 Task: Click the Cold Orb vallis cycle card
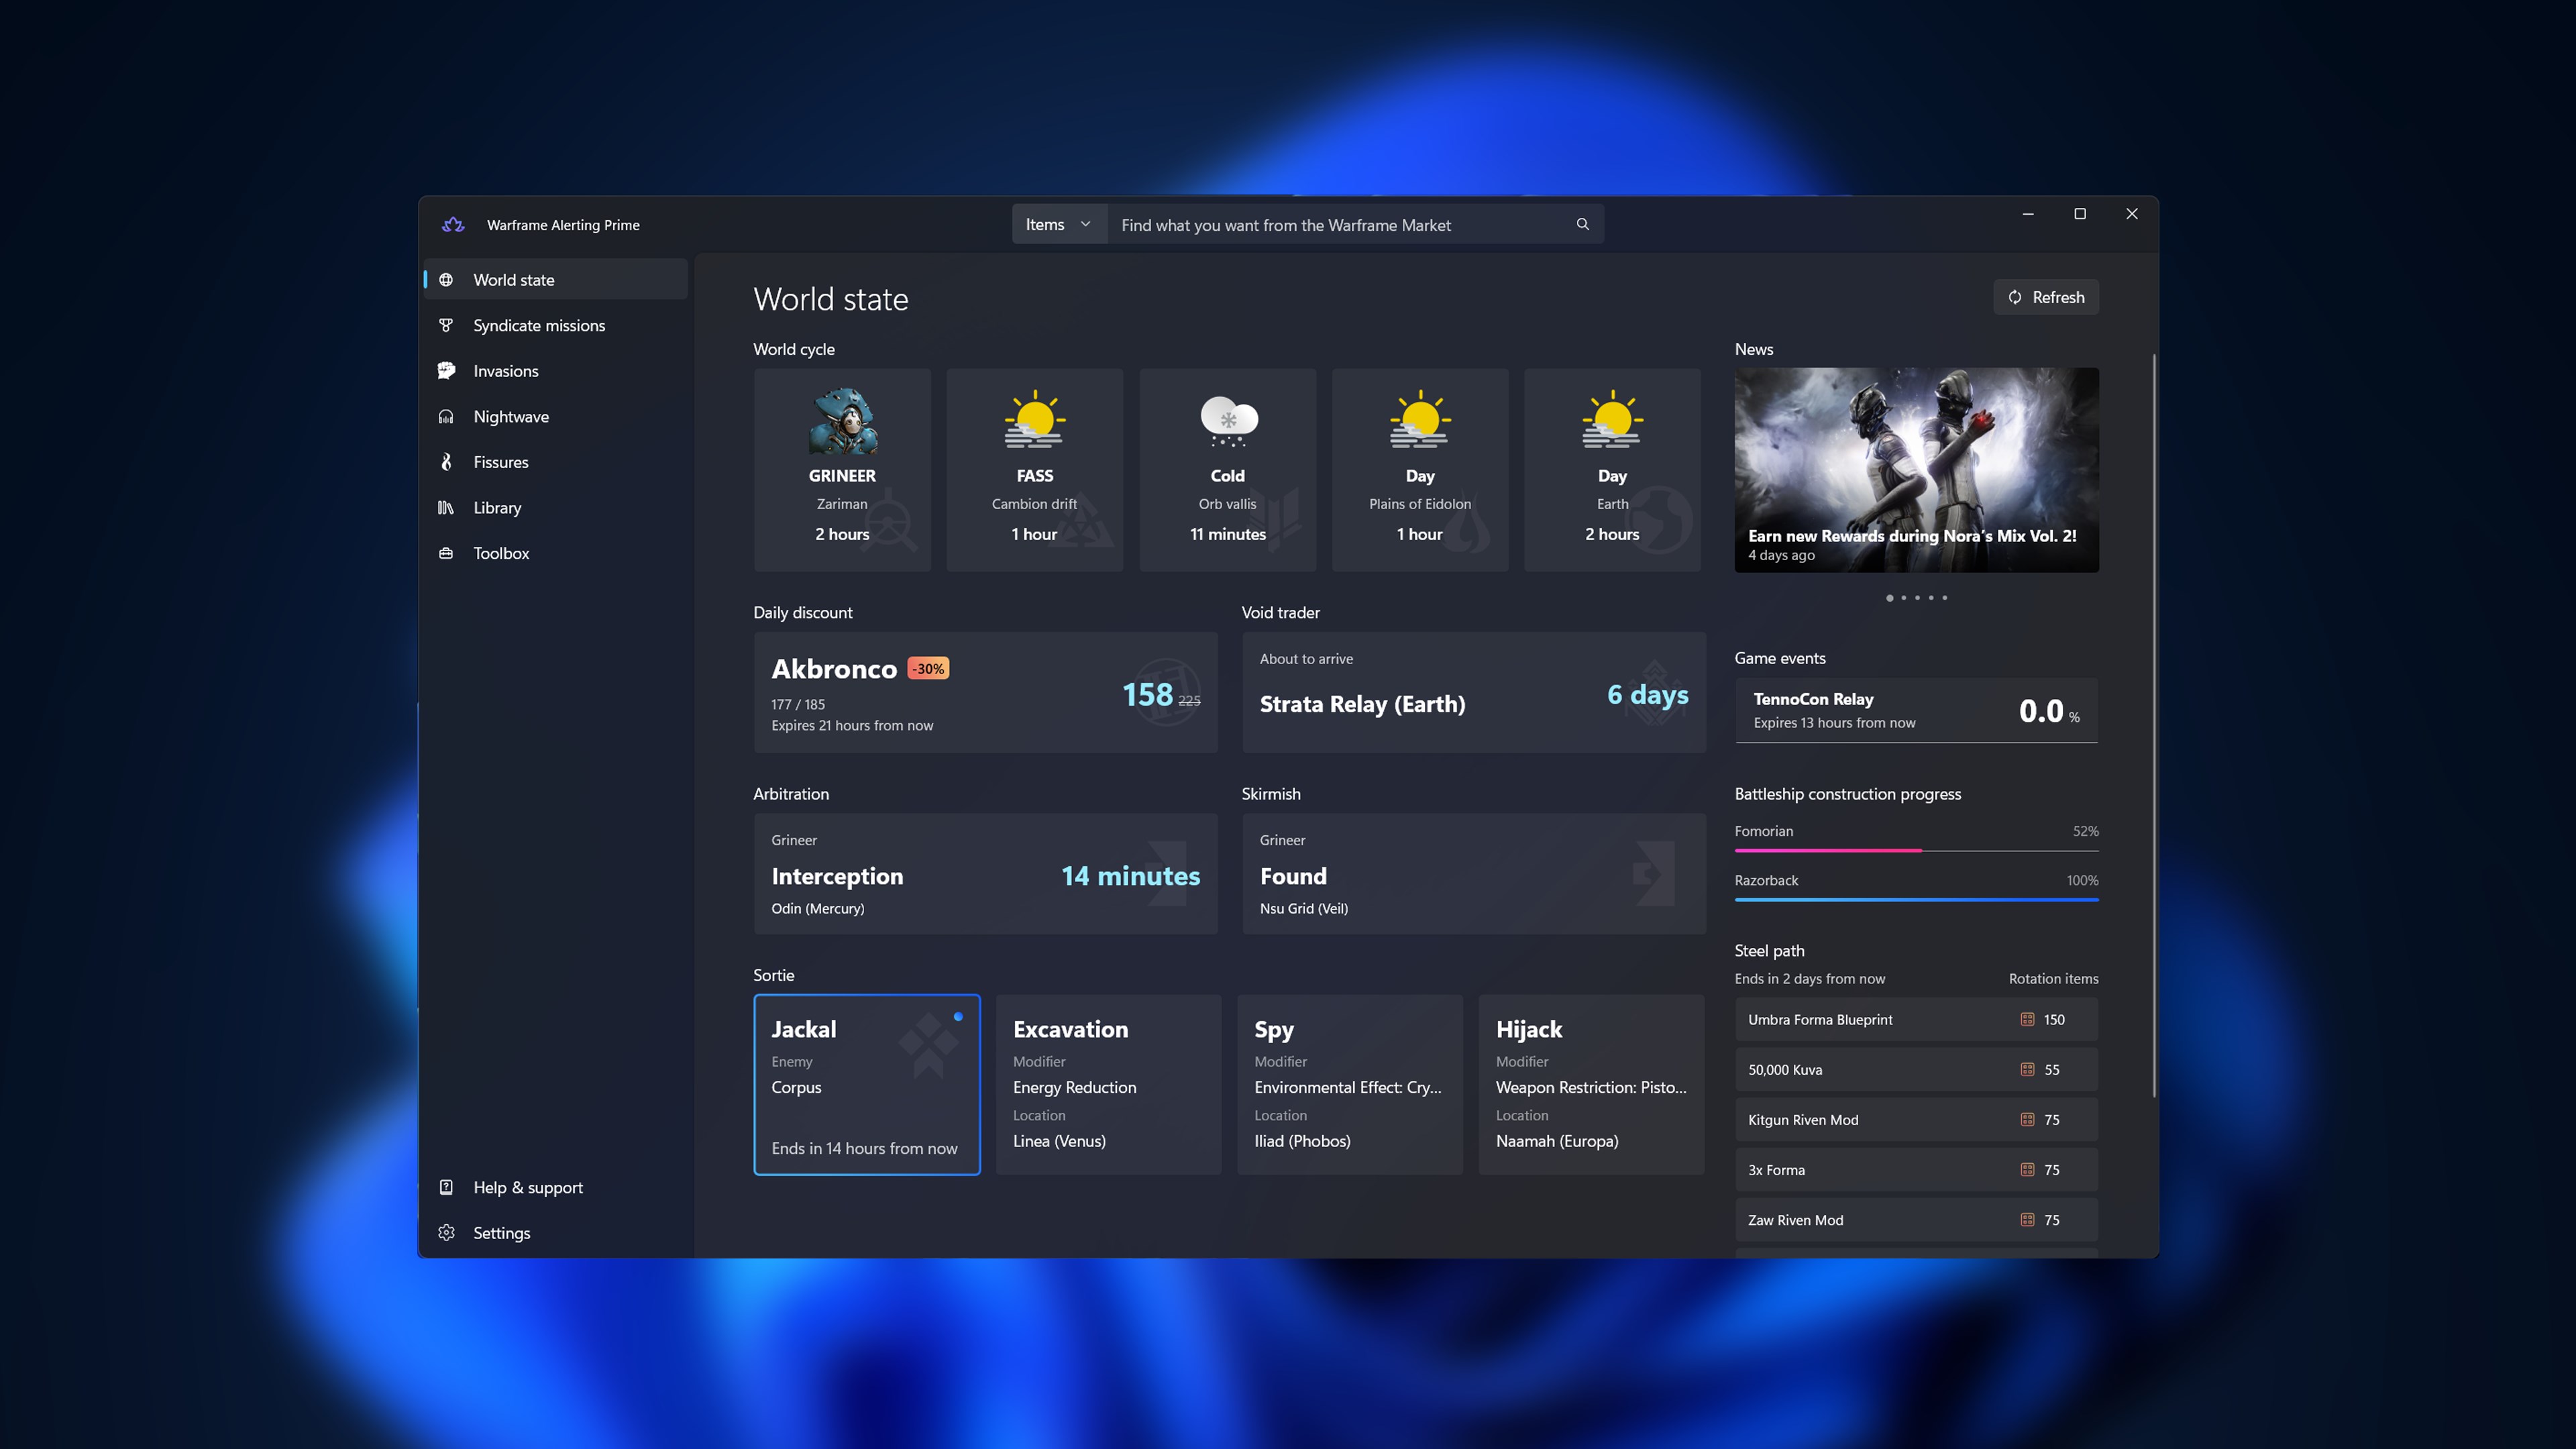[x=1228, y=470]
